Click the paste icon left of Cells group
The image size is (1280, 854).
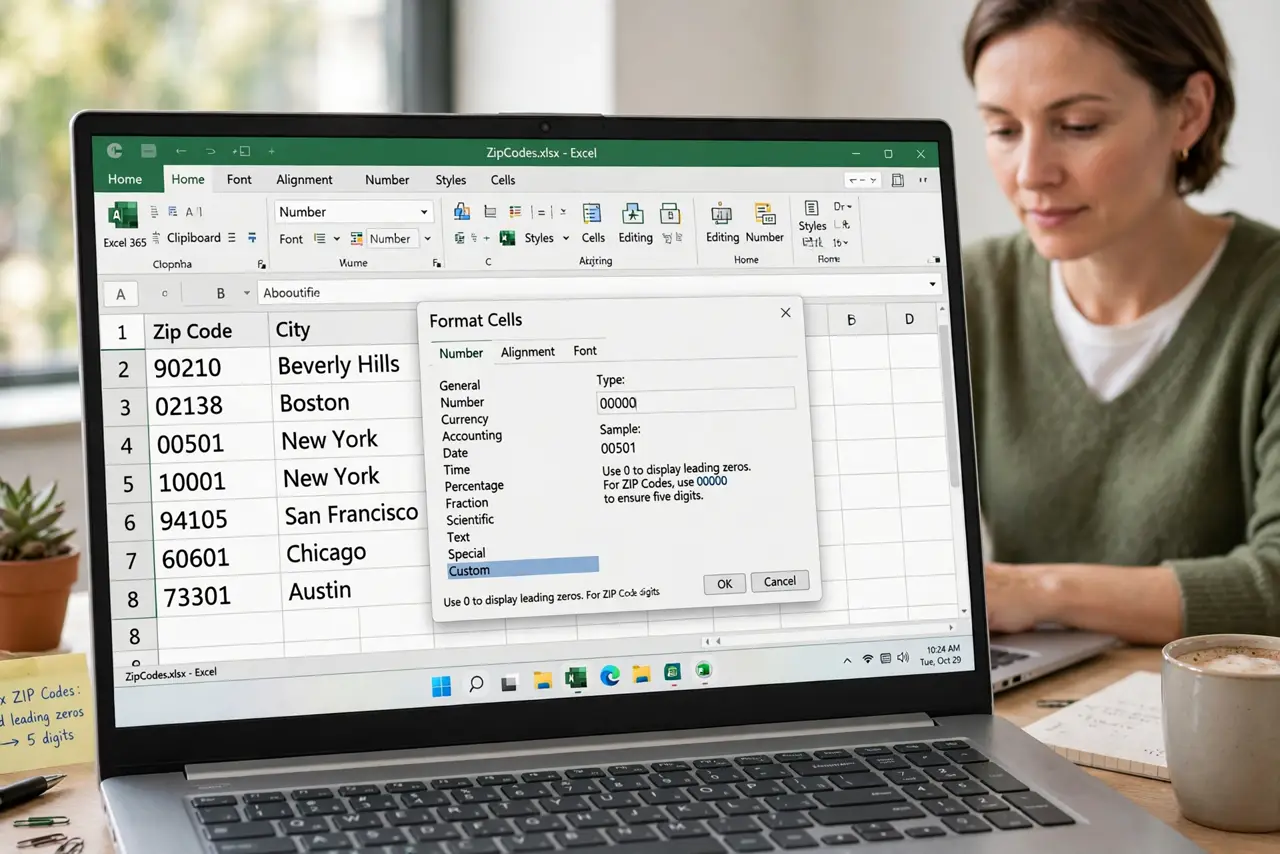coord(462,211)
